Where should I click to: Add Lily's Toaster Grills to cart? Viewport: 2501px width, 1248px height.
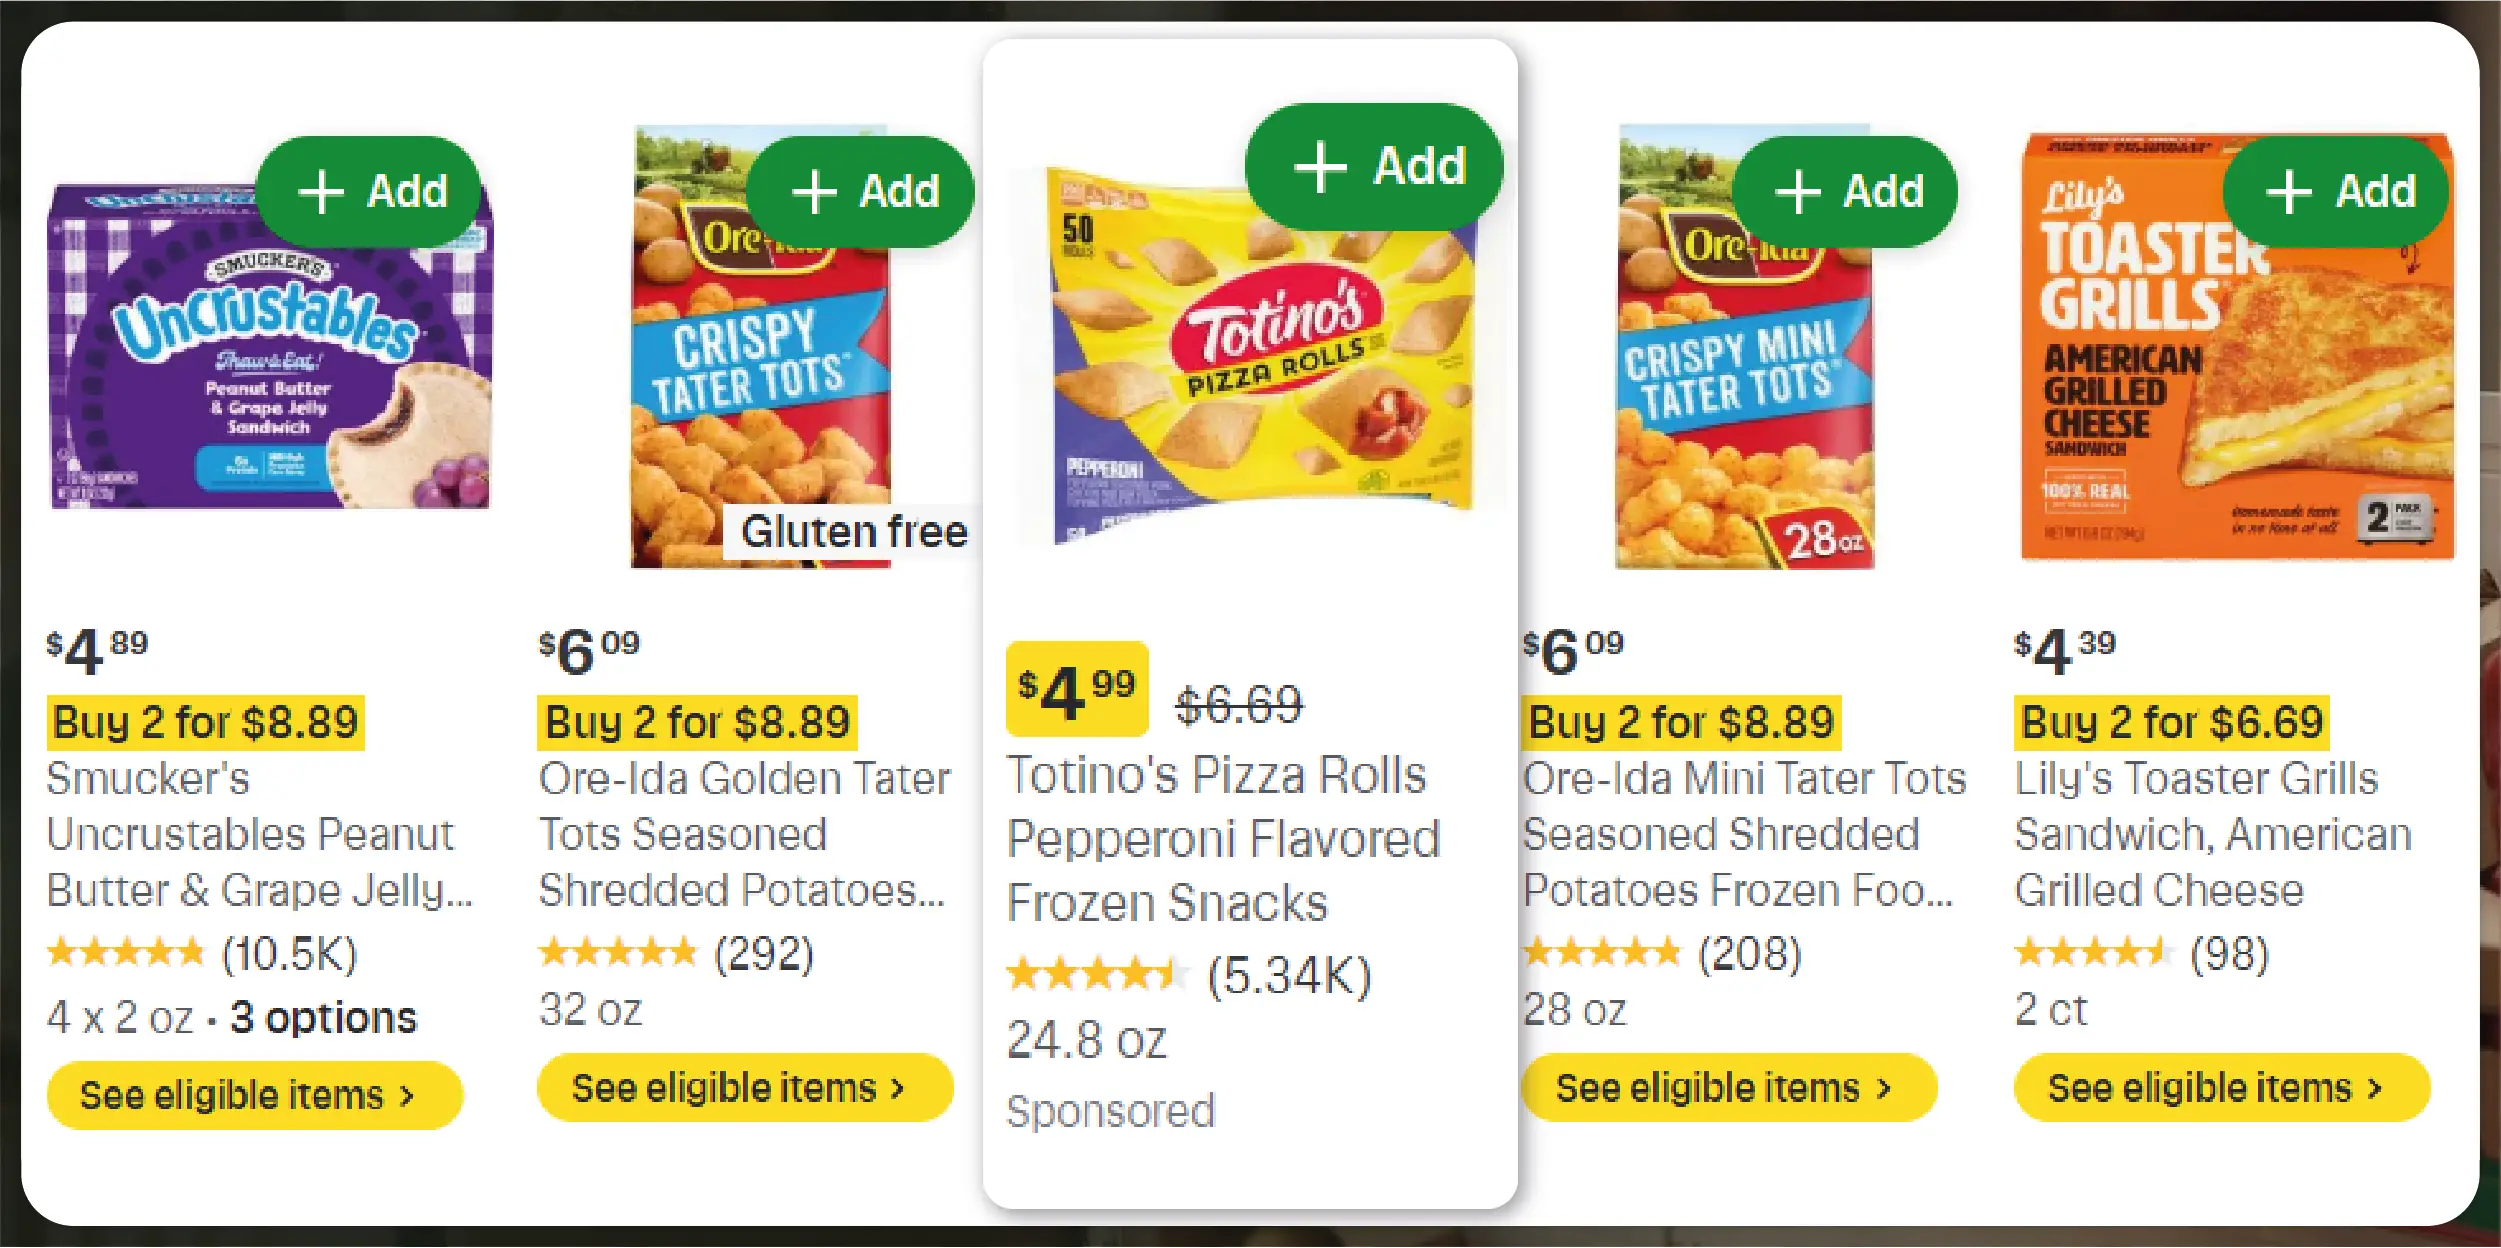(x=2336, y=191)
